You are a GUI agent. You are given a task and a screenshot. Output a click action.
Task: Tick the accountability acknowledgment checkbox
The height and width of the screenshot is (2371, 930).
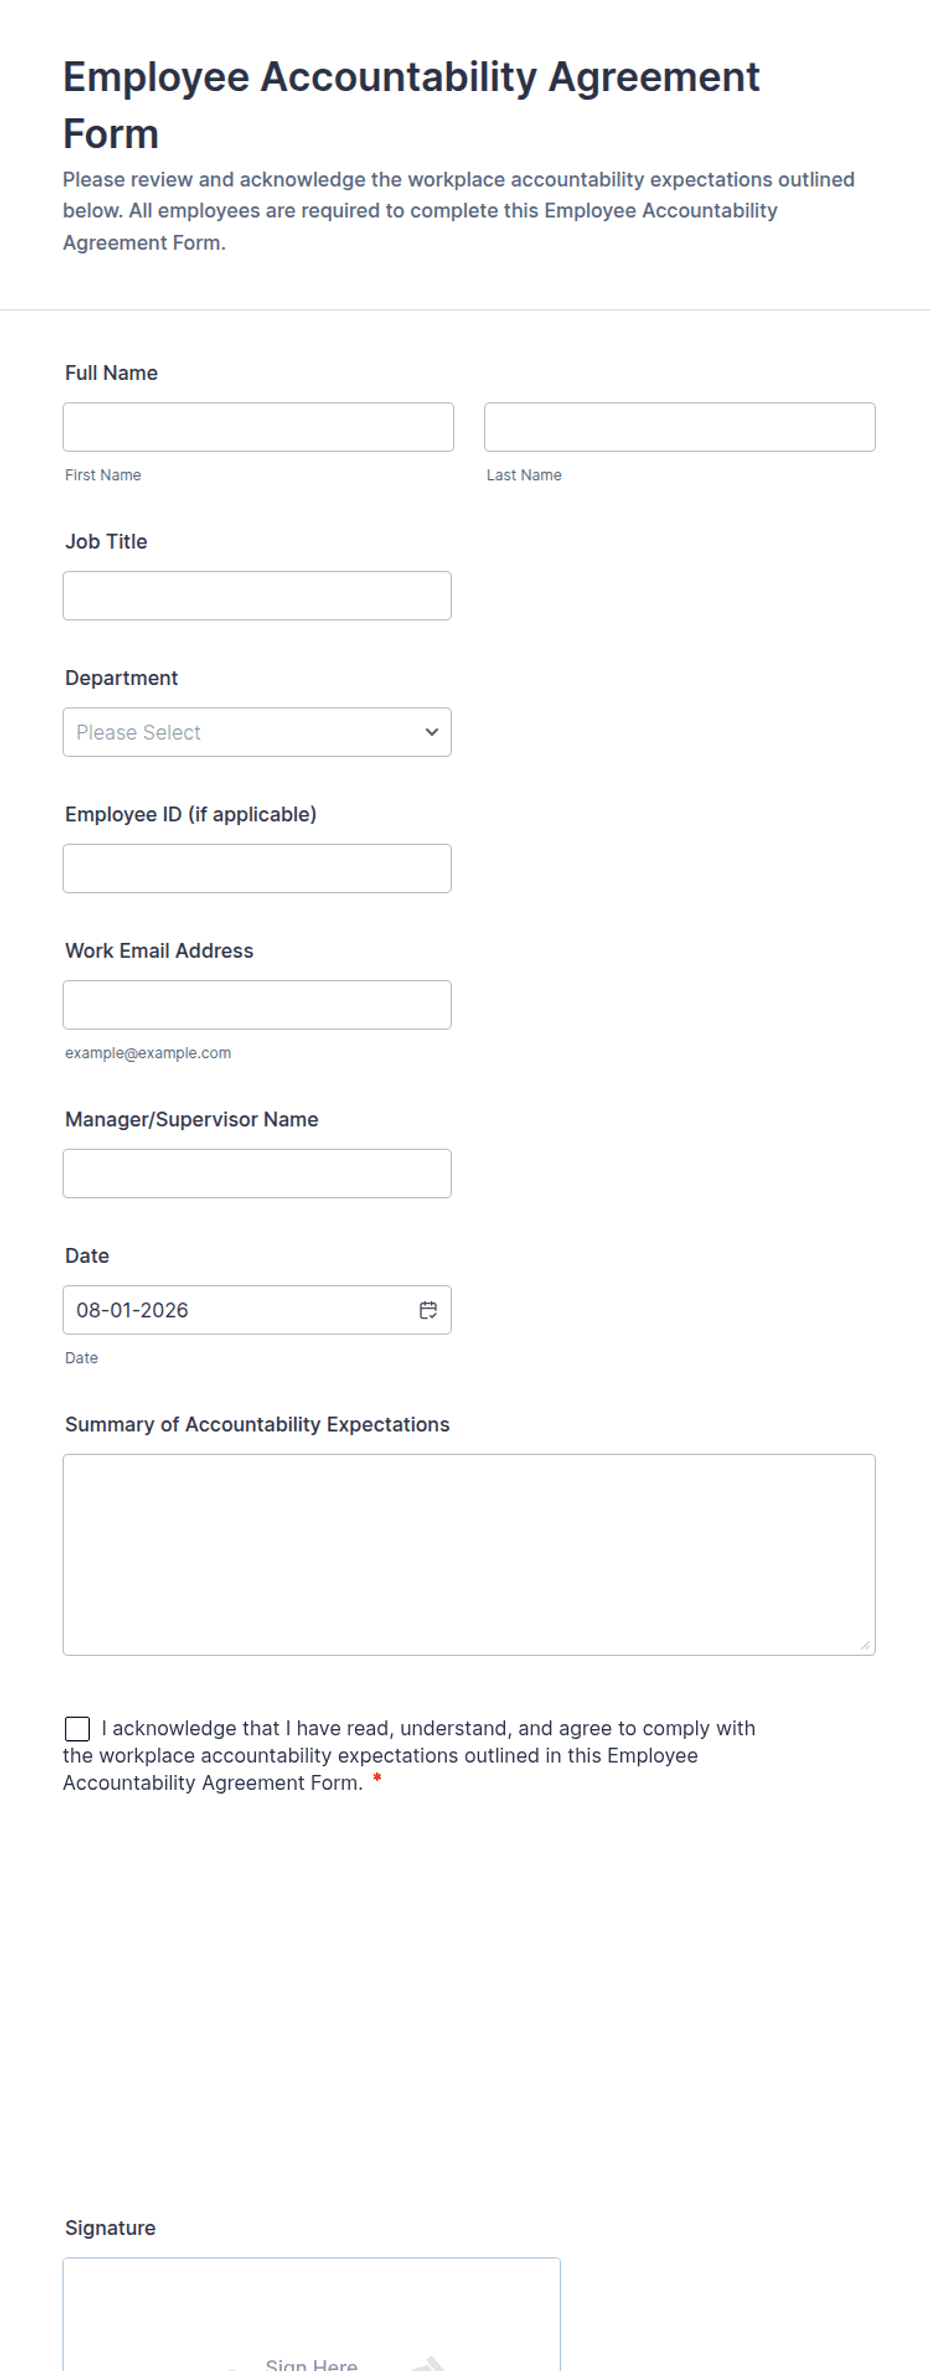click(x=77, y=1729)
